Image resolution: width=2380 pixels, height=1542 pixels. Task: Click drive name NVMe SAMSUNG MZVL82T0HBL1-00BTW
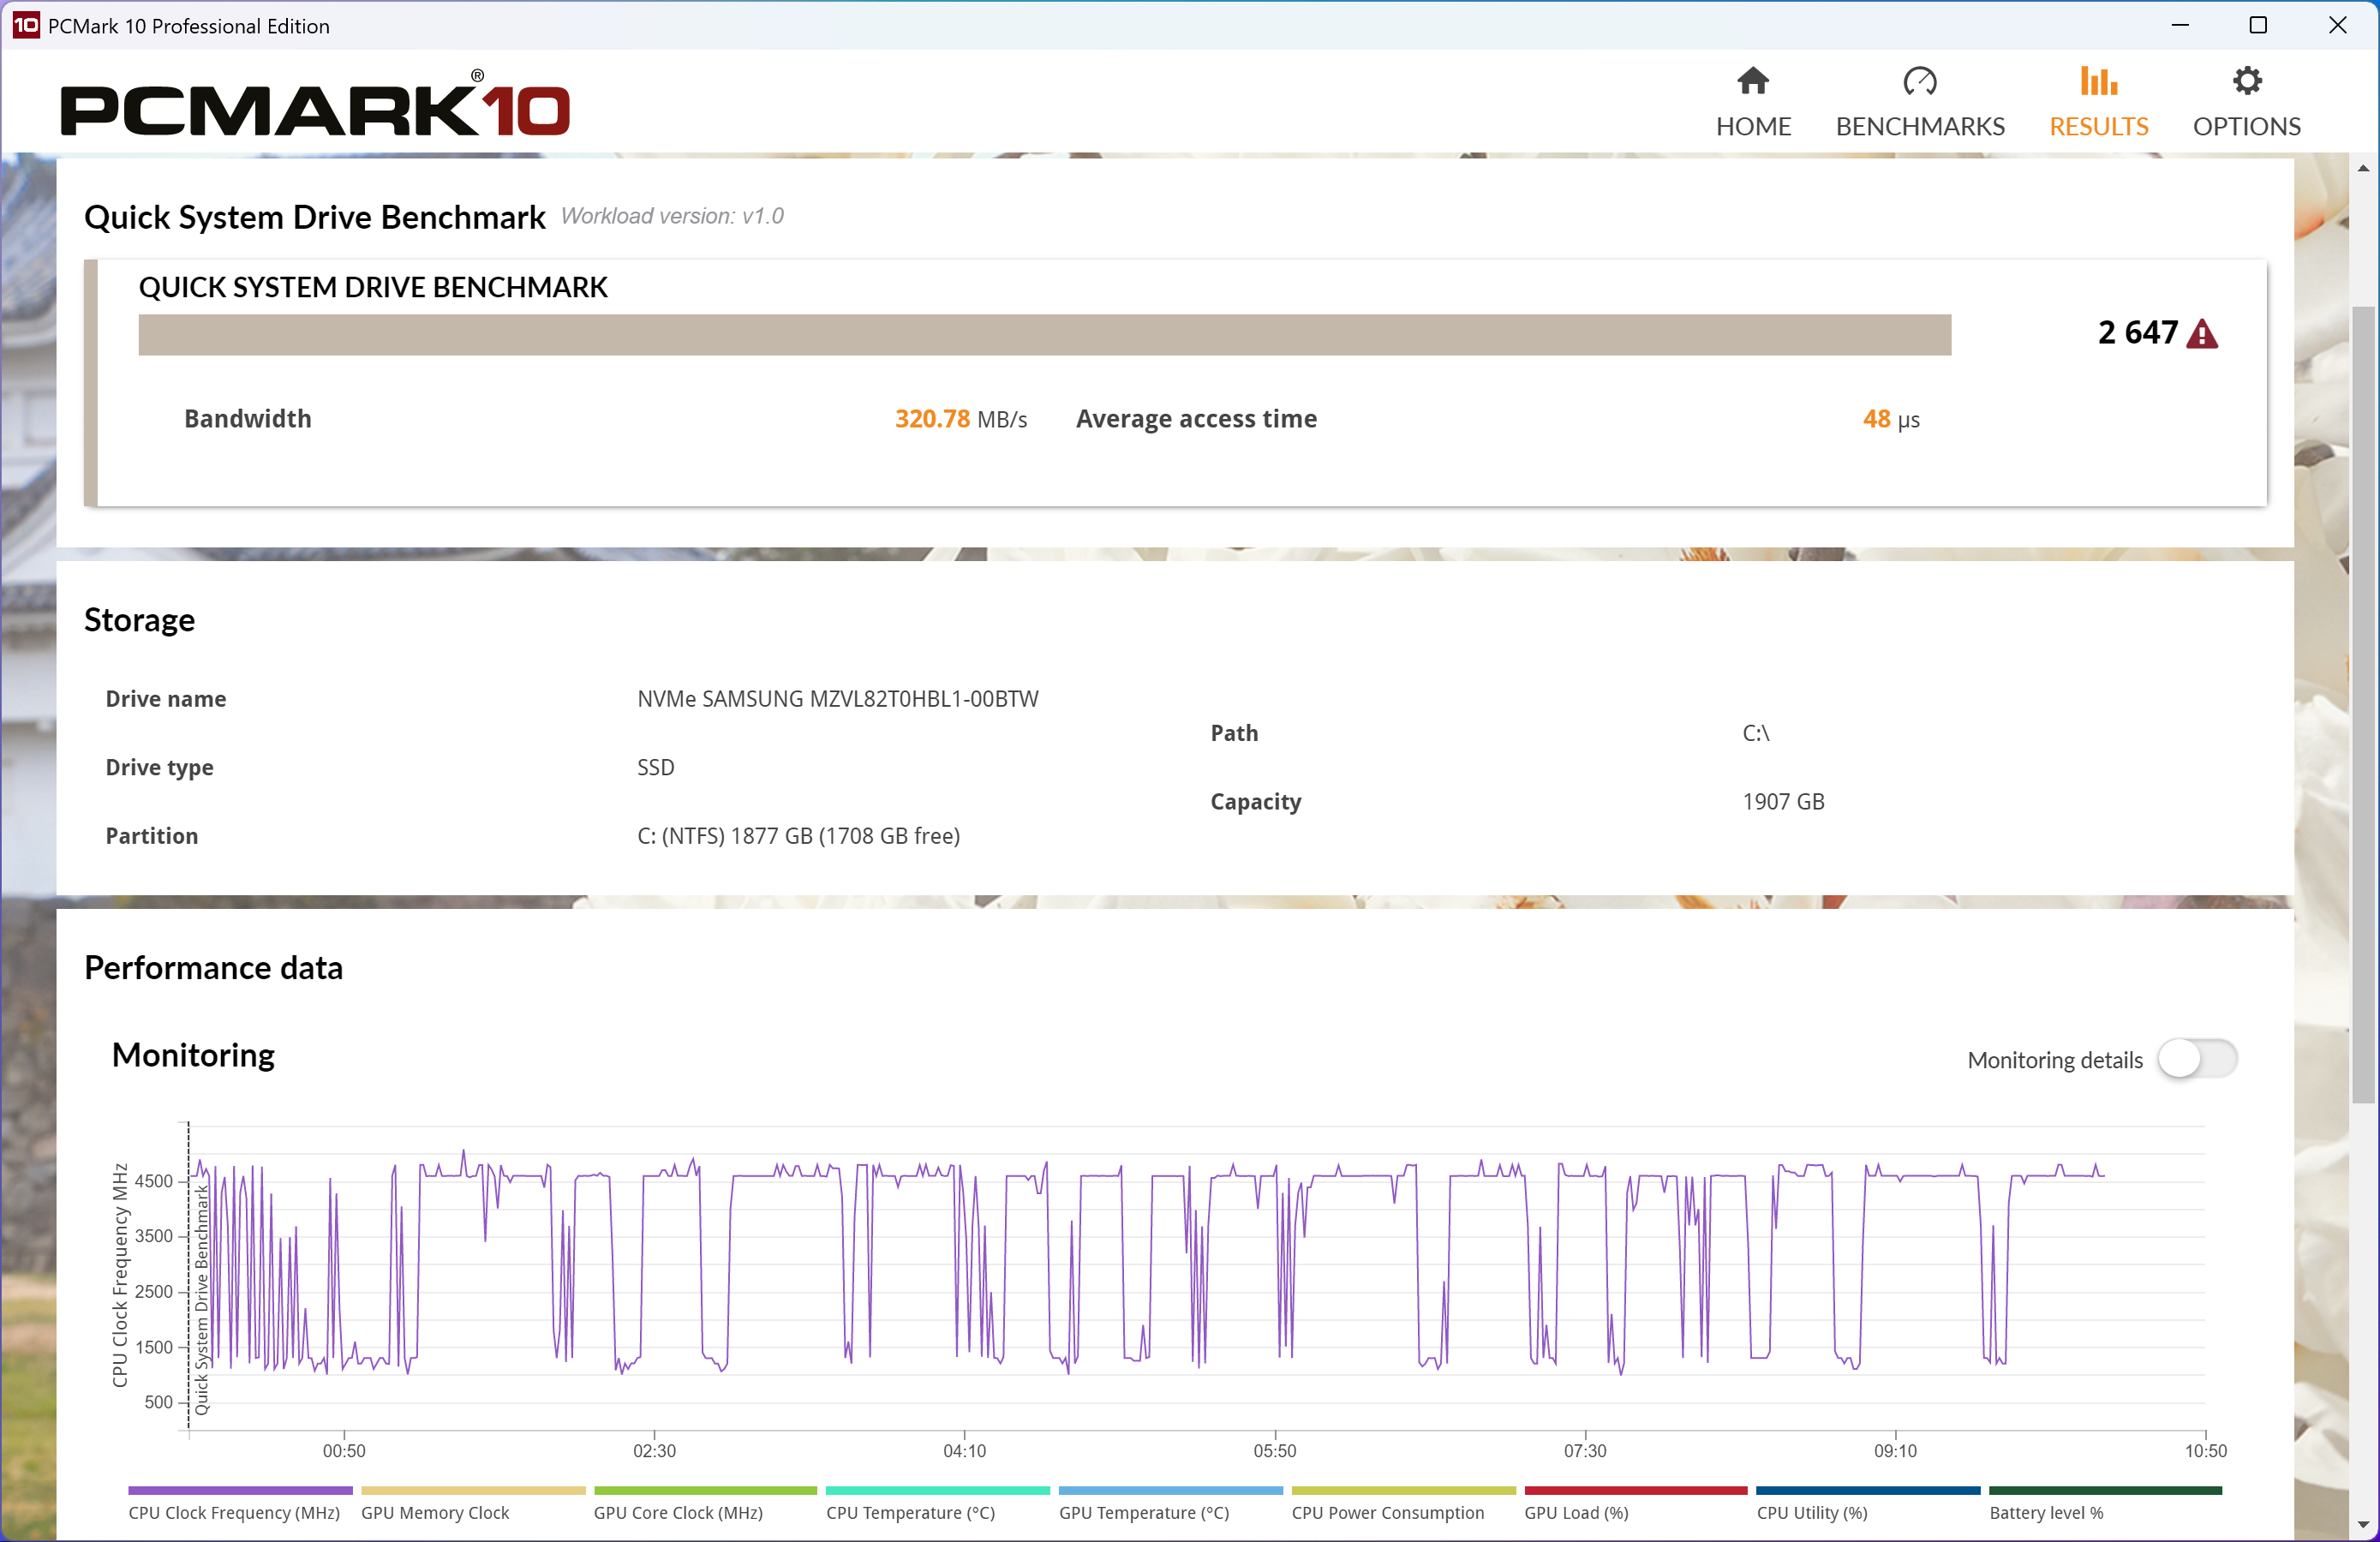pyautogui.click(x=837, y=699)
